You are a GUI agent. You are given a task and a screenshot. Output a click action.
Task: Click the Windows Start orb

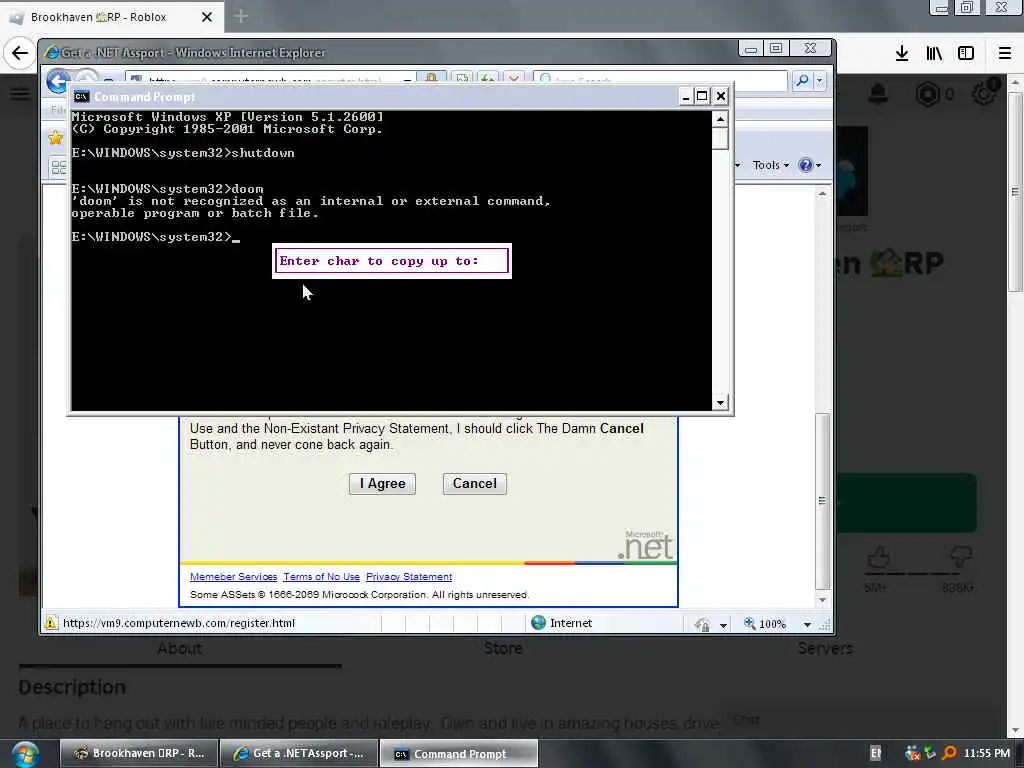click(25, 754)
